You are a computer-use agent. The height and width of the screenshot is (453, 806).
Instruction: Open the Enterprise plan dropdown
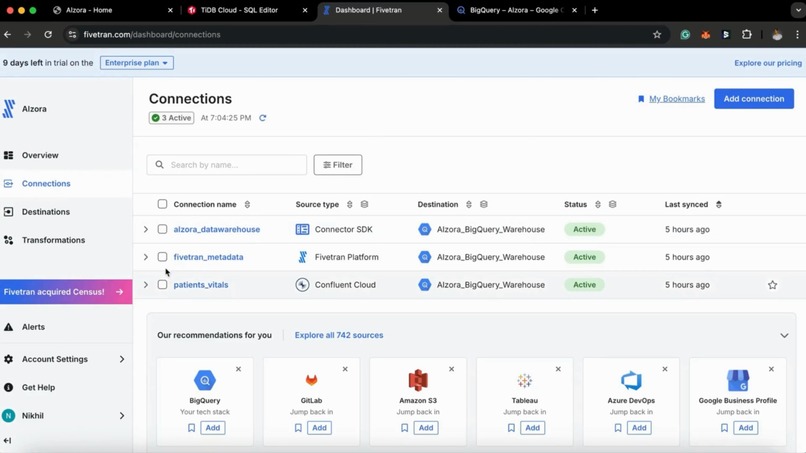pyautogui.click(x=137, y=63)
